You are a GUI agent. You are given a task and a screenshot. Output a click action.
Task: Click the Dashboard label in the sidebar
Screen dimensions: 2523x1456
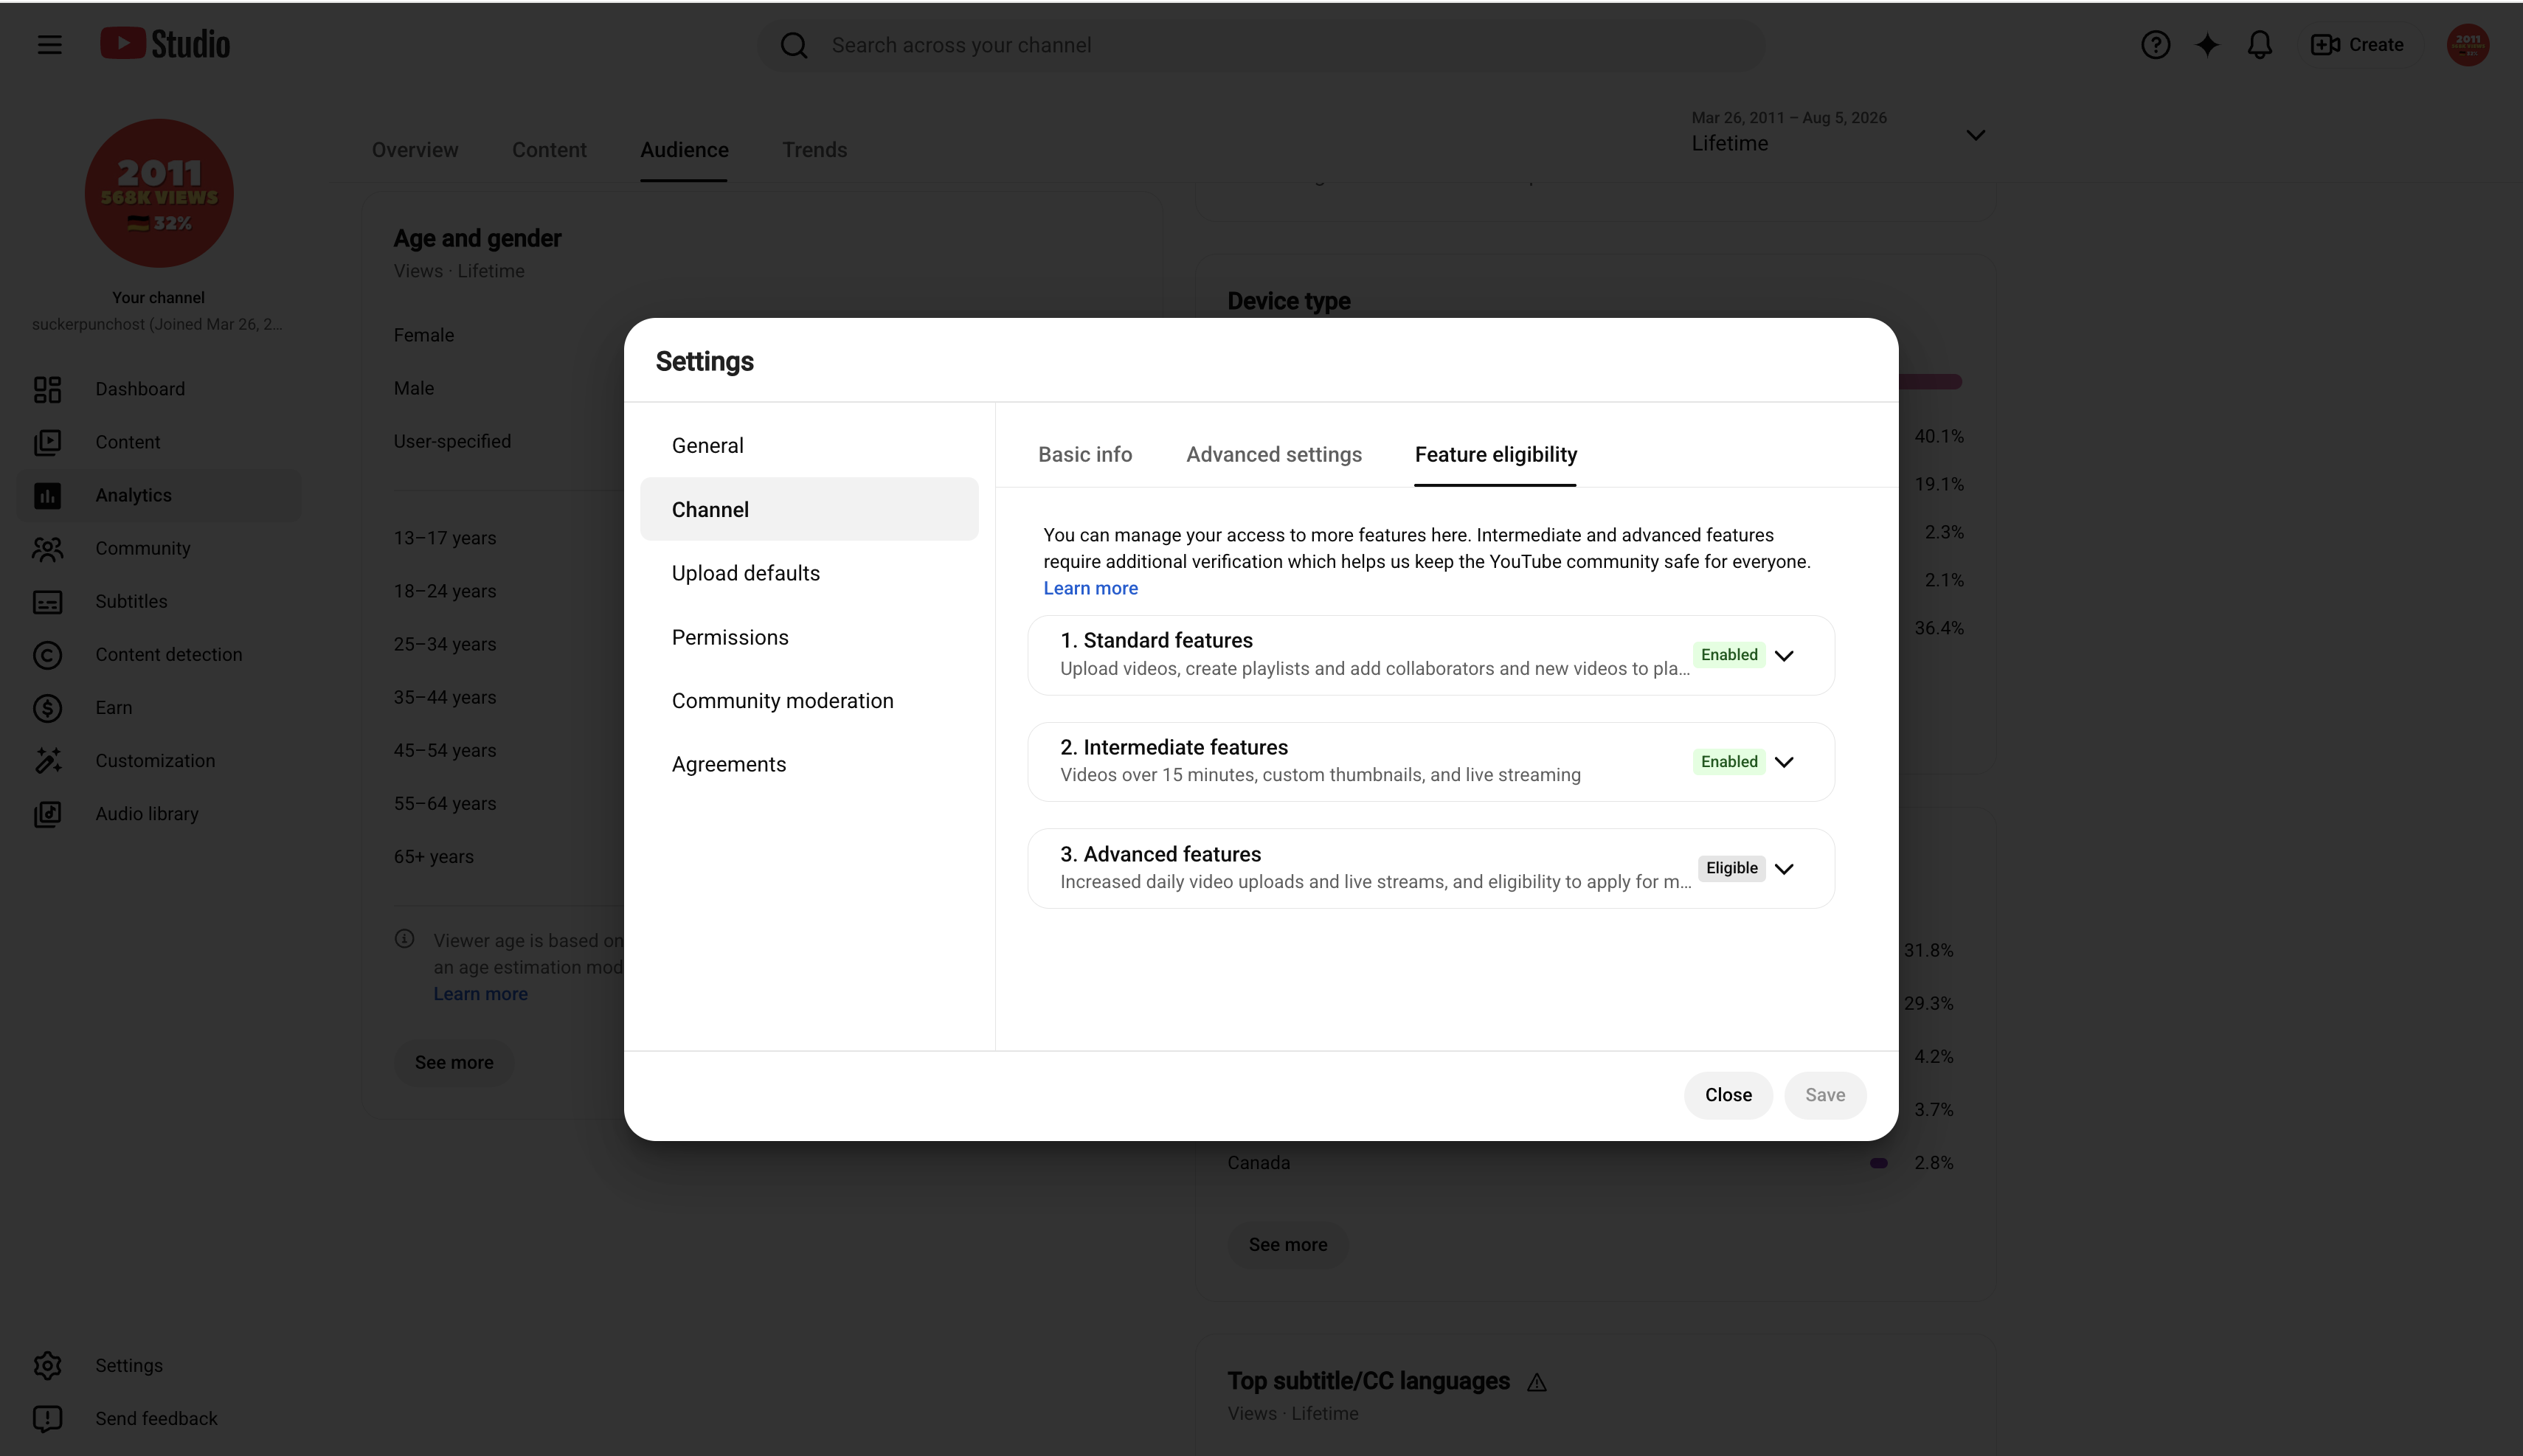[x=140, y=389]
